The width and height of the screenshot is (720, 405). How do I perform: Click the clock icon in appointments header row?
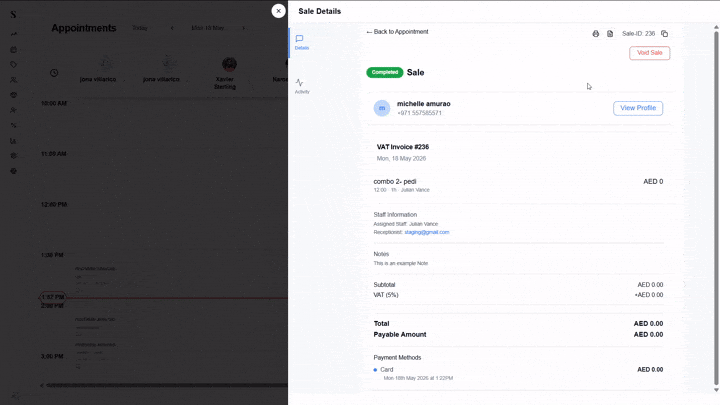click(54, 73)
